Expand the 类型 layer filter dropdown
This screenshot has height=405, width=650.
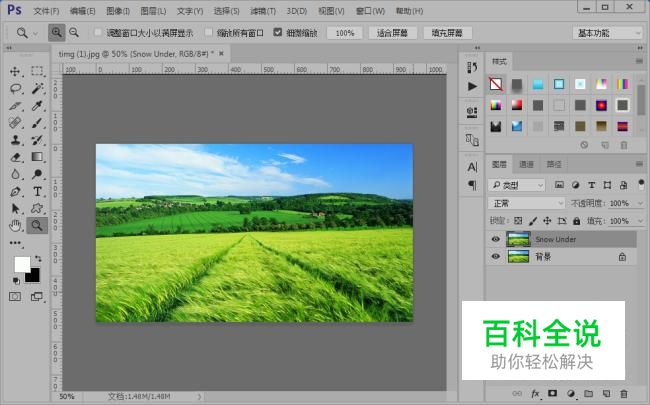tap(517, 185)
